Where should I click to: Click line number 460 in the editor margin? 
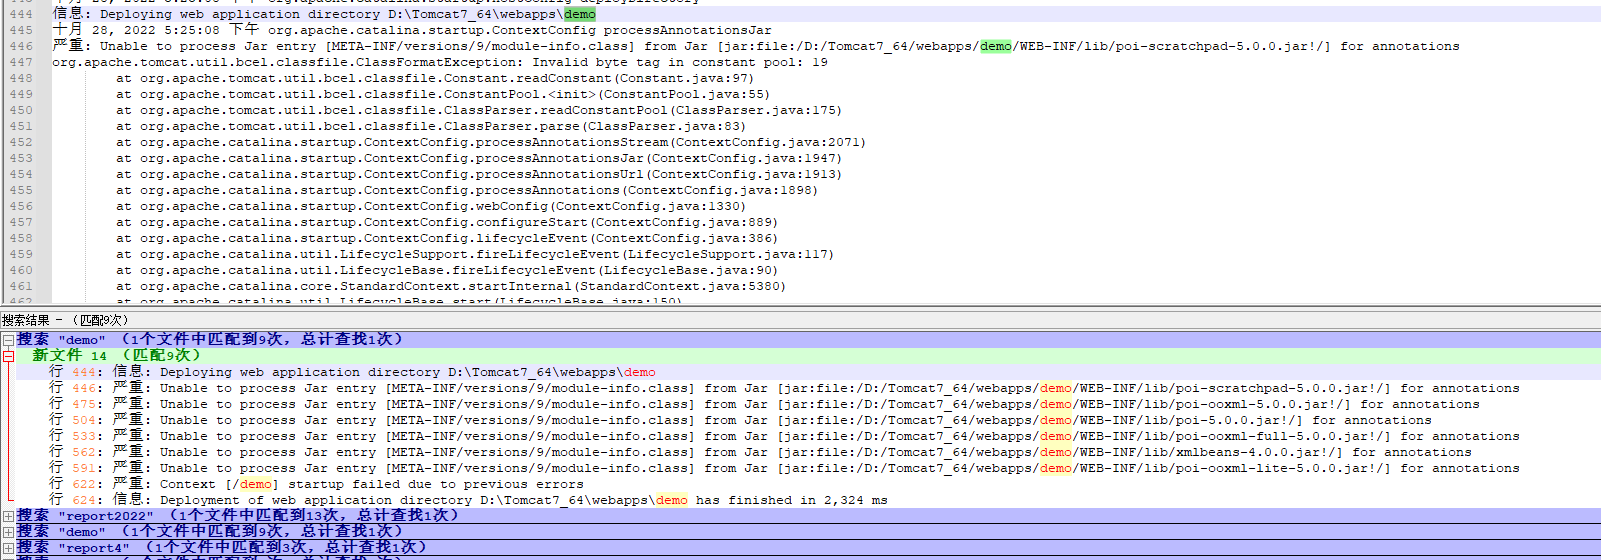(x=21, y=270)
